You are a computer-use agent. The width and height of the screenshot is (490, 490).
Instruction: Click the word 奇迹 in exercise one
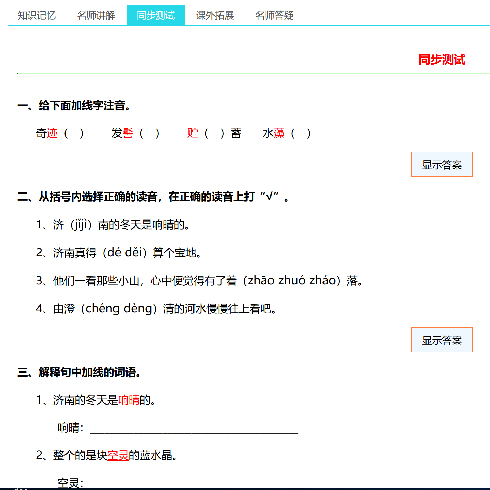click(47, 133)
